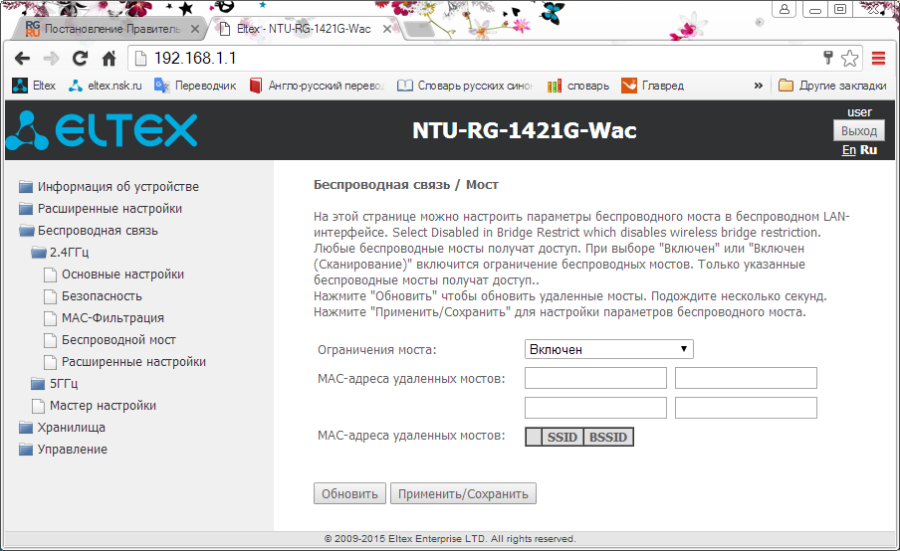Show hidden bookmarks via double chevron
Viewport: 900px width, 551px height.
coord(758,86)
